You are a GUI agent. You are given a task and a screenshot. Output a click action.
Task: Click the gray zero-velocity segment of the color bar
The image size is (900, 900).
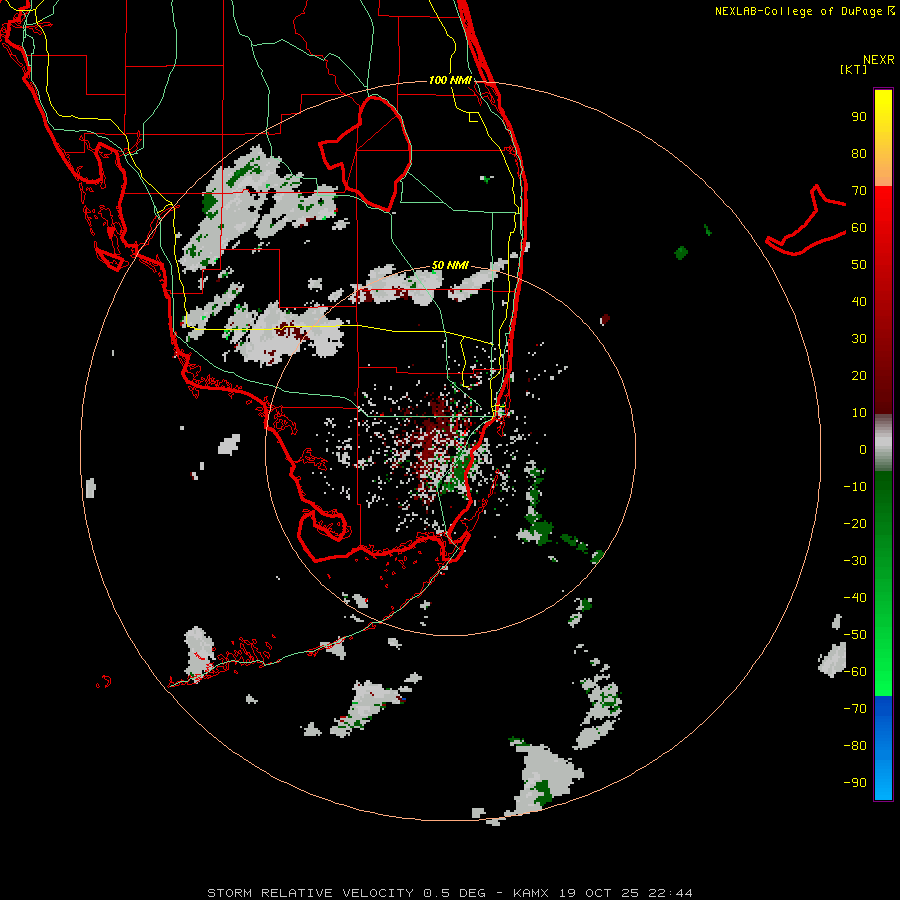883,443
